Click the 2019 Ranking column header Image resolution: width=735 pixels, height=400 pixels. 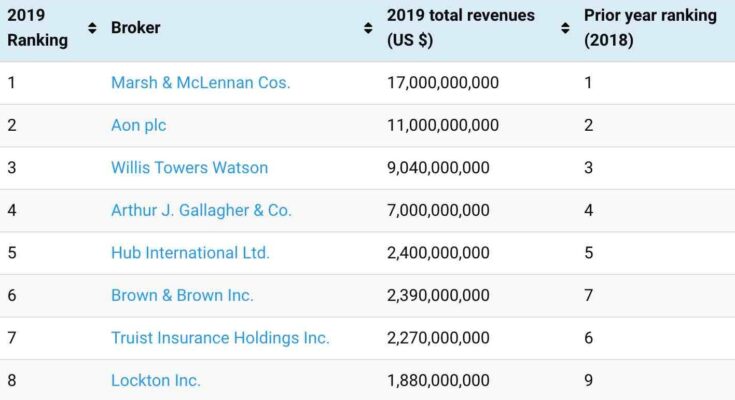click(x=38, y=28)
